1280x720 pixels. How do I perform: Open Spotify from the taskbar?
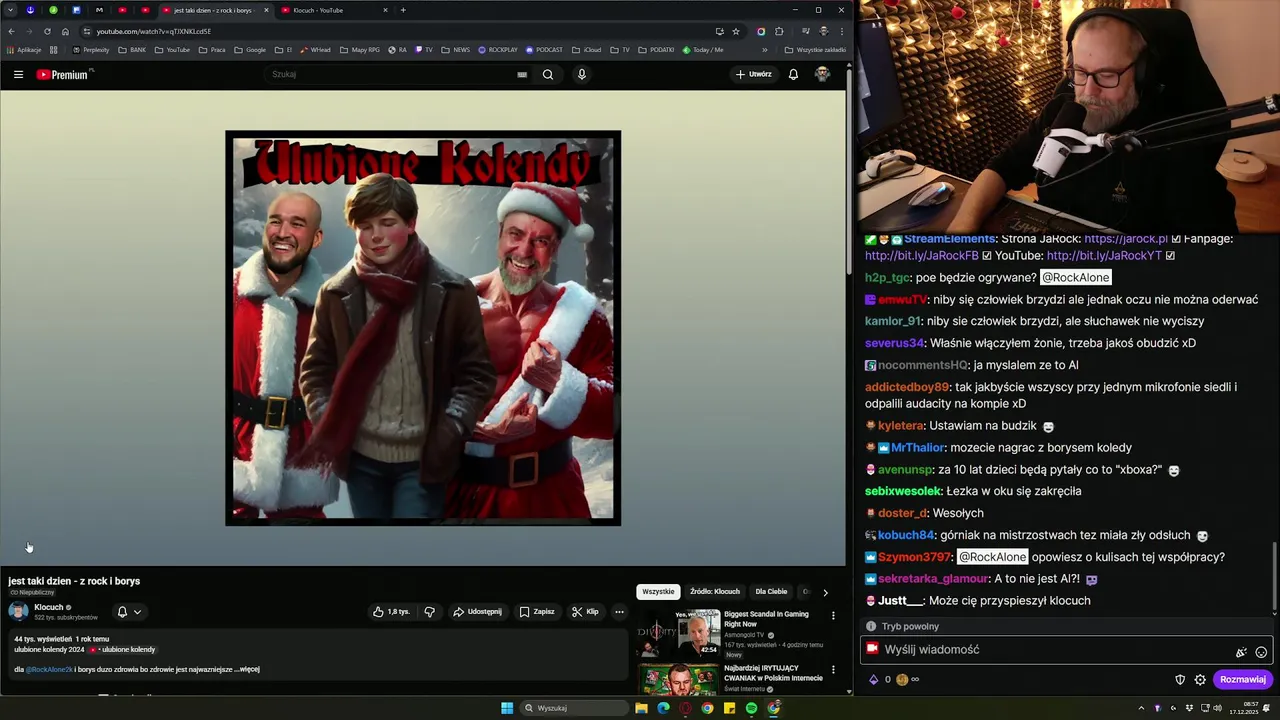click(751, 708)
